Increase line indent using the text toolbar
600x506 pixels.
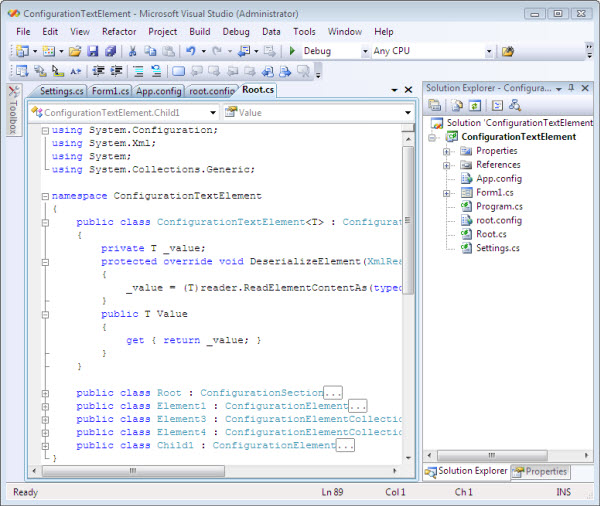coord(116,71)
